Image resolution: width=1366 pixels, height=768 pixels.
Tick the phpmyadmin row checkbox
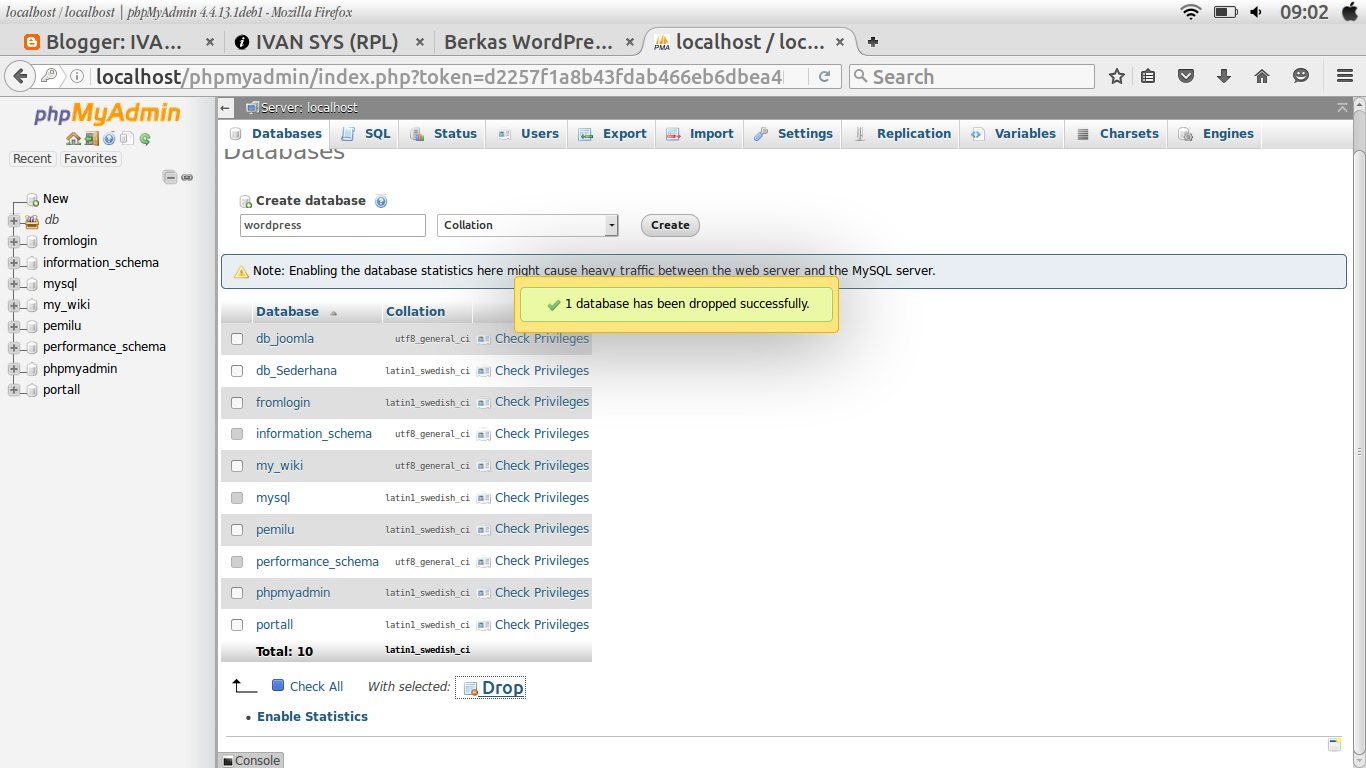click(x=237, y=593)
